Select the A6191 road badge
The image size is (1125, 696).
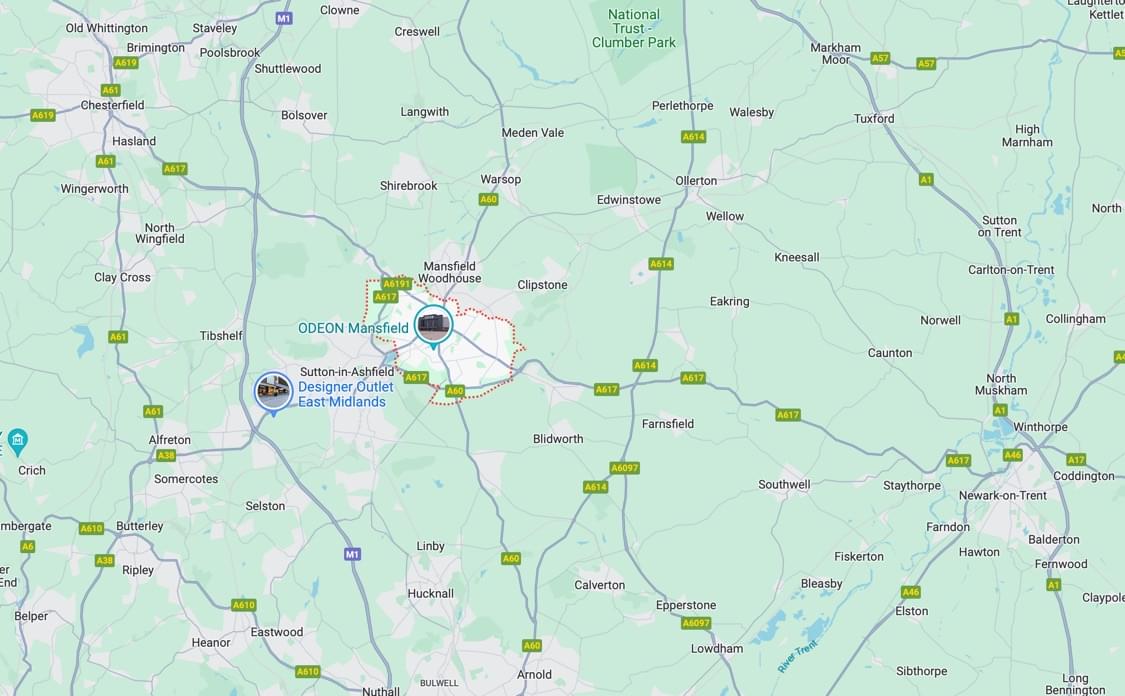tap(396, 283)
